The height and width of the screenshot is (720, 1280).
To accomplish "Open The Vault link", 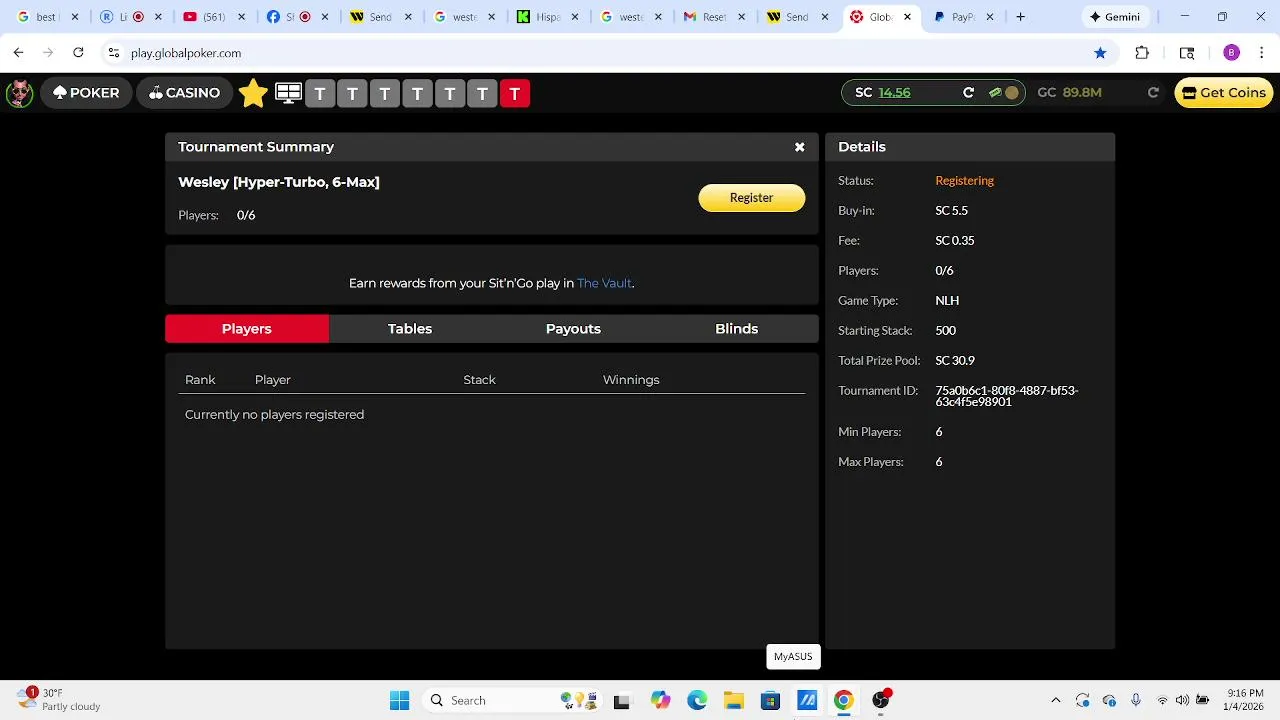I will [604, 283].
